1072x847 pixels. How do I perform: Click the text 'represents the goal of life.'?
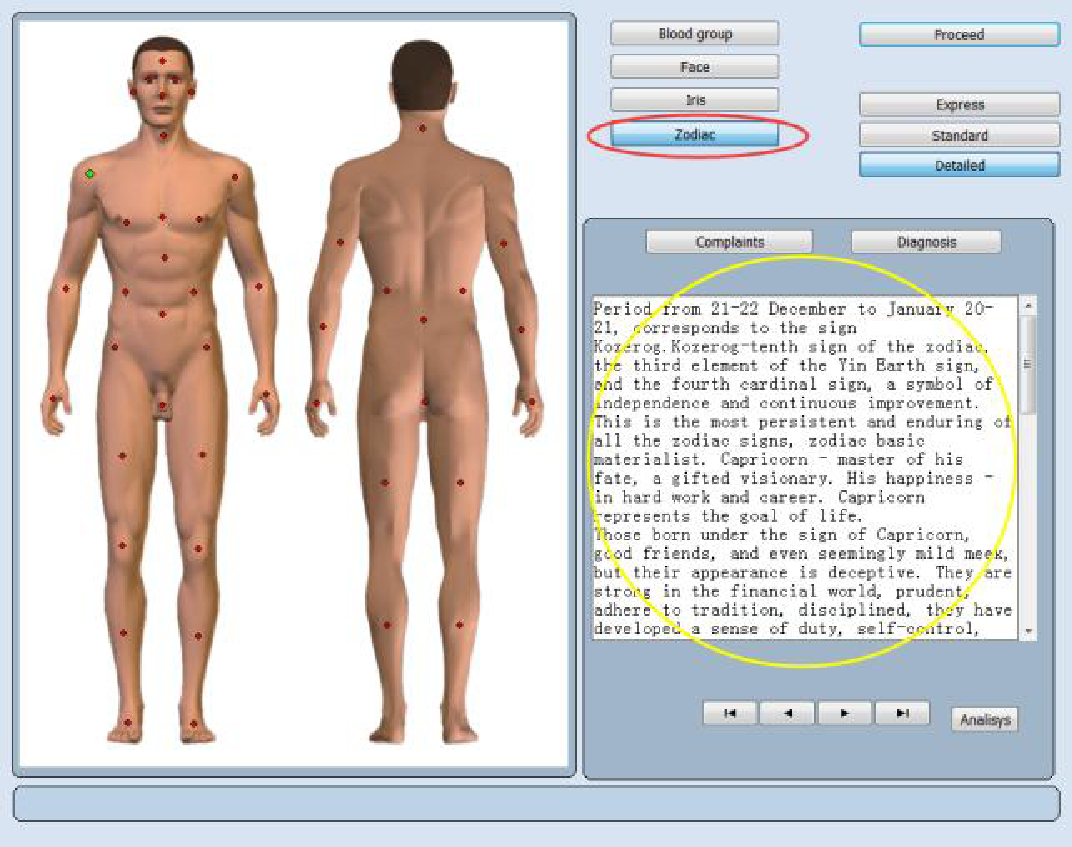tap(727, 516)
